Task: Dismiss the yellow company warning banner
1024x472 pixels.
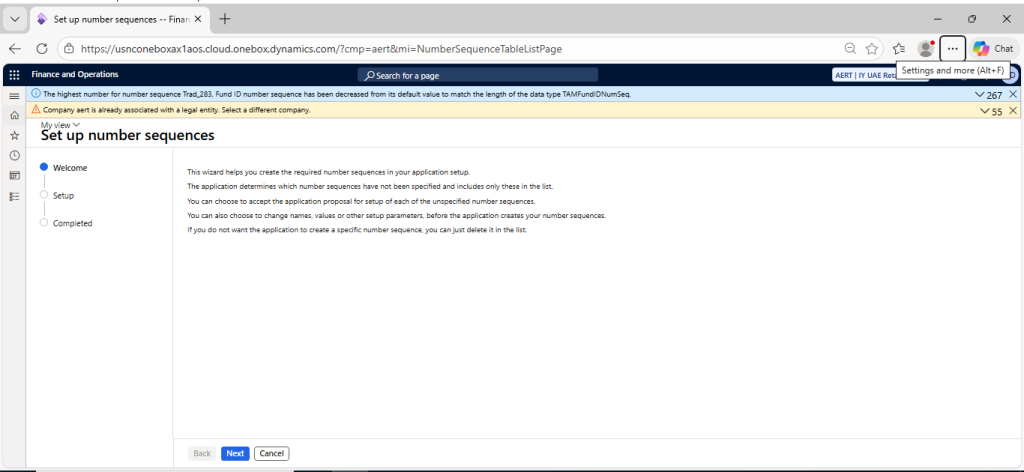Action: pos(1013,111)
